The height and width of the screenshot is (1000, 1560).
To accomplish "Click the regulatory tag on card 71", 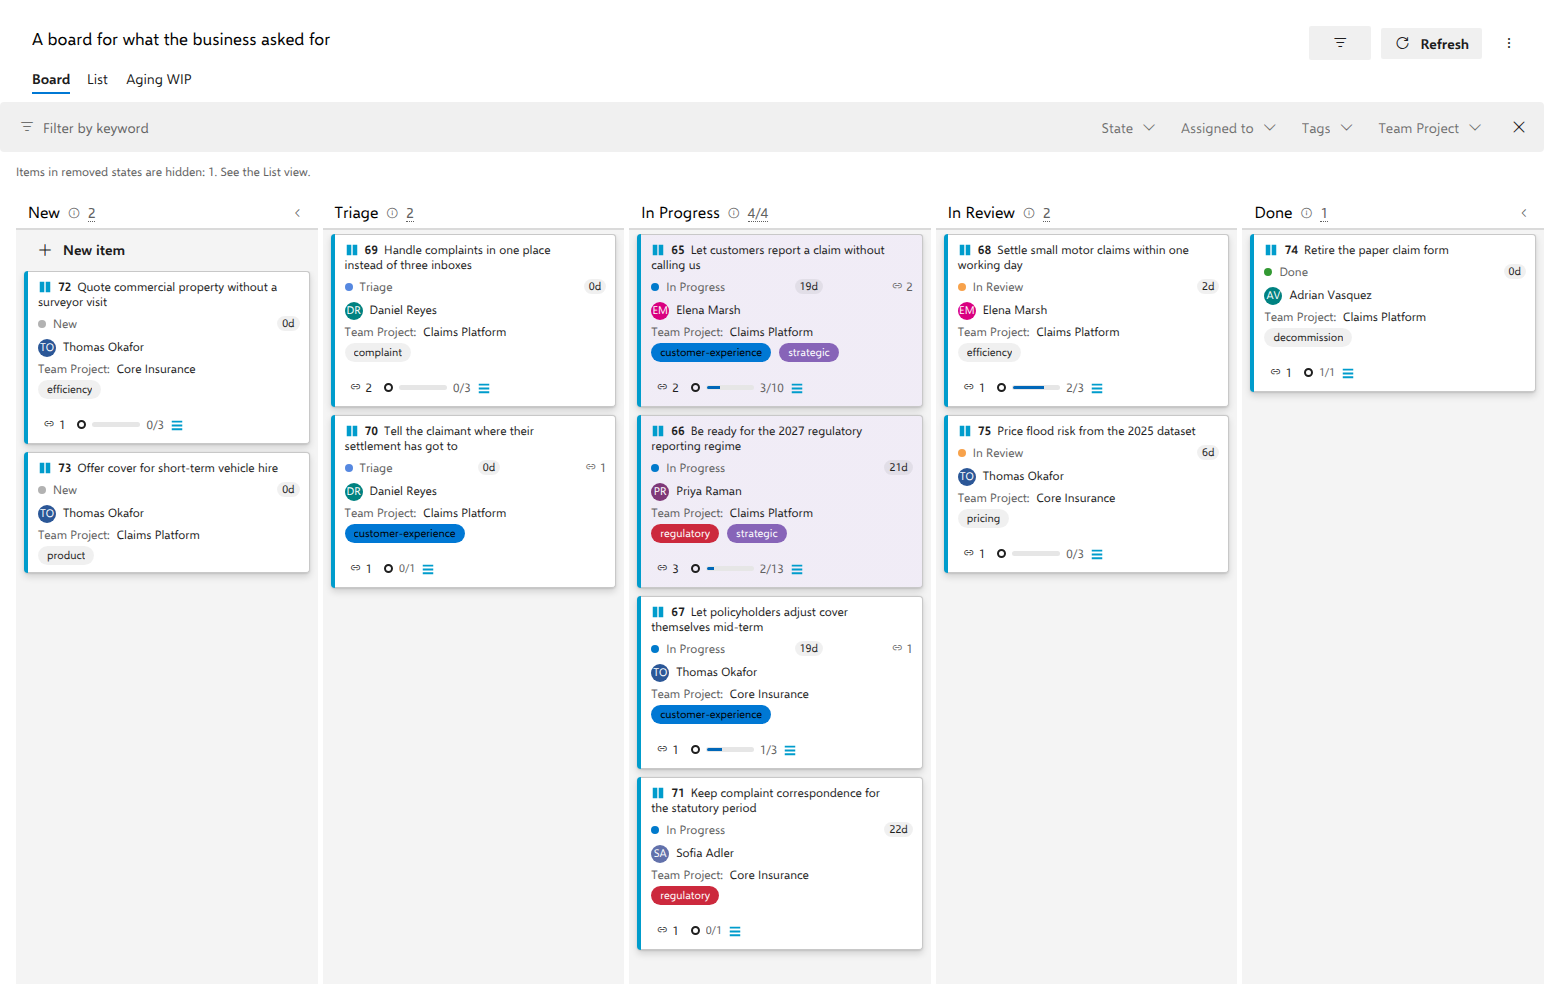I will tap(685, 896).
